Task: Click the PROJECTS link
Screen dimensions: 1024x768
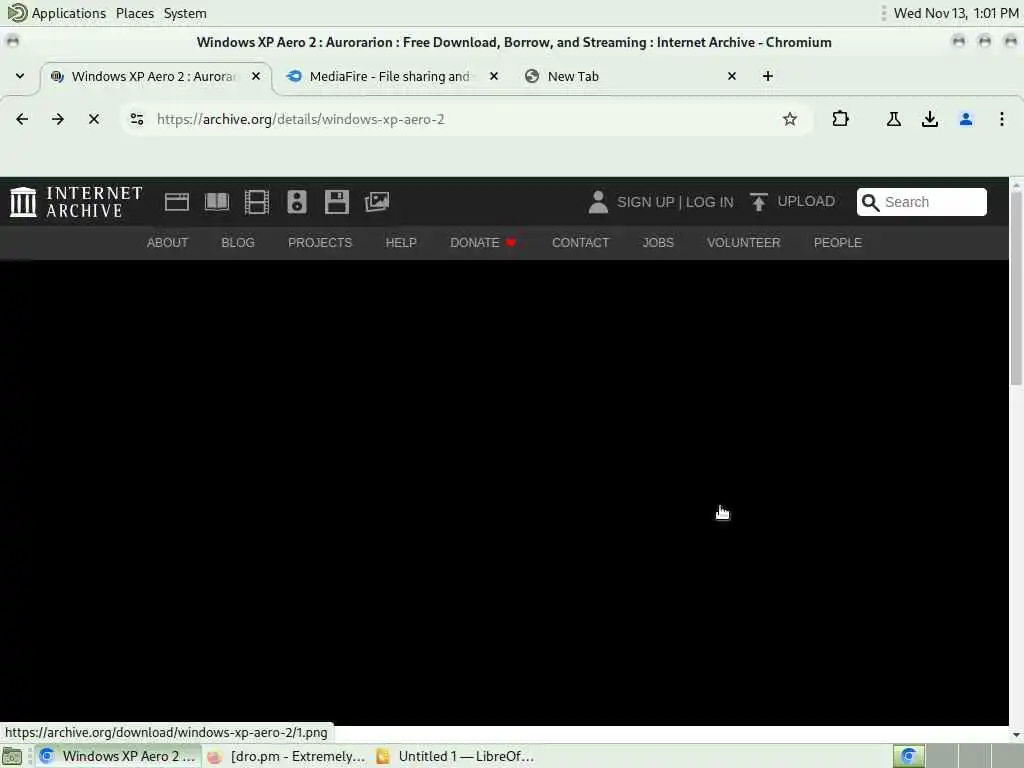Action: (x=320, y=242)
